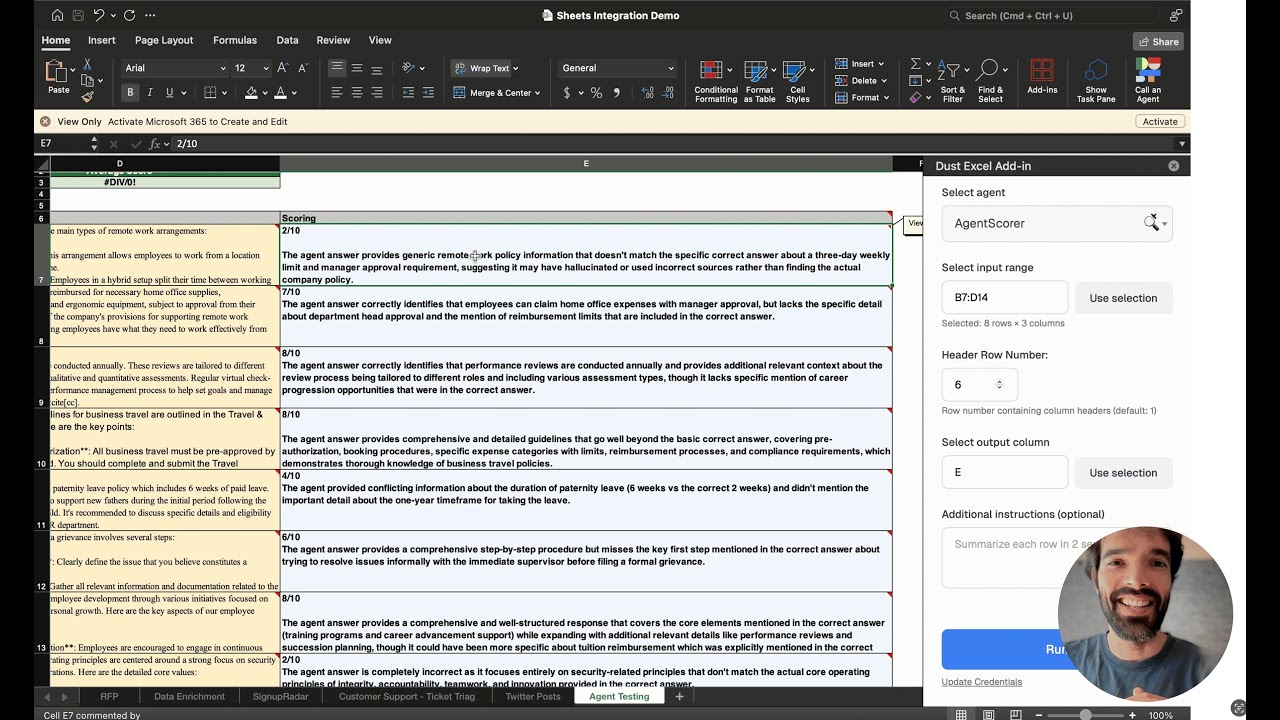Click the fill color swatch
Image resolution: width=1280 pixels, height=720 pixels.
(x=251, y=93)
